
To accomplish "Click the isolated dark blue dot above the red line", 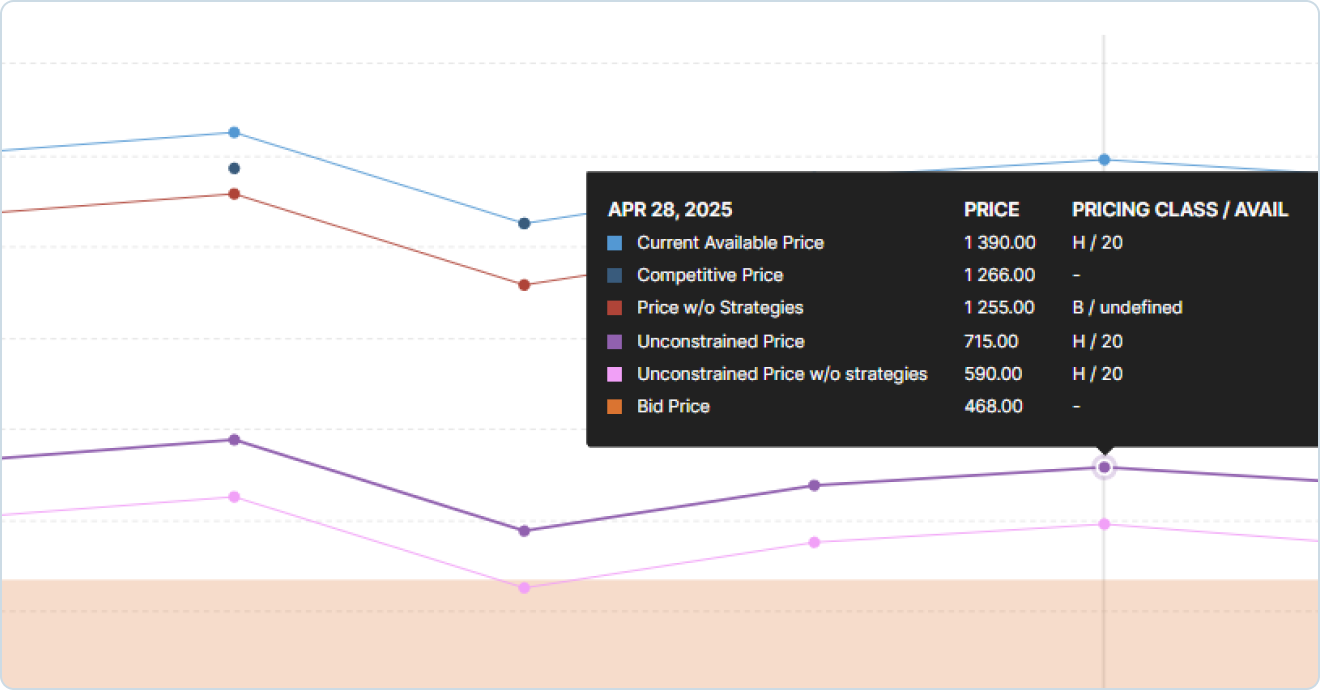I will pyautogui.click(x=234, y=168).
